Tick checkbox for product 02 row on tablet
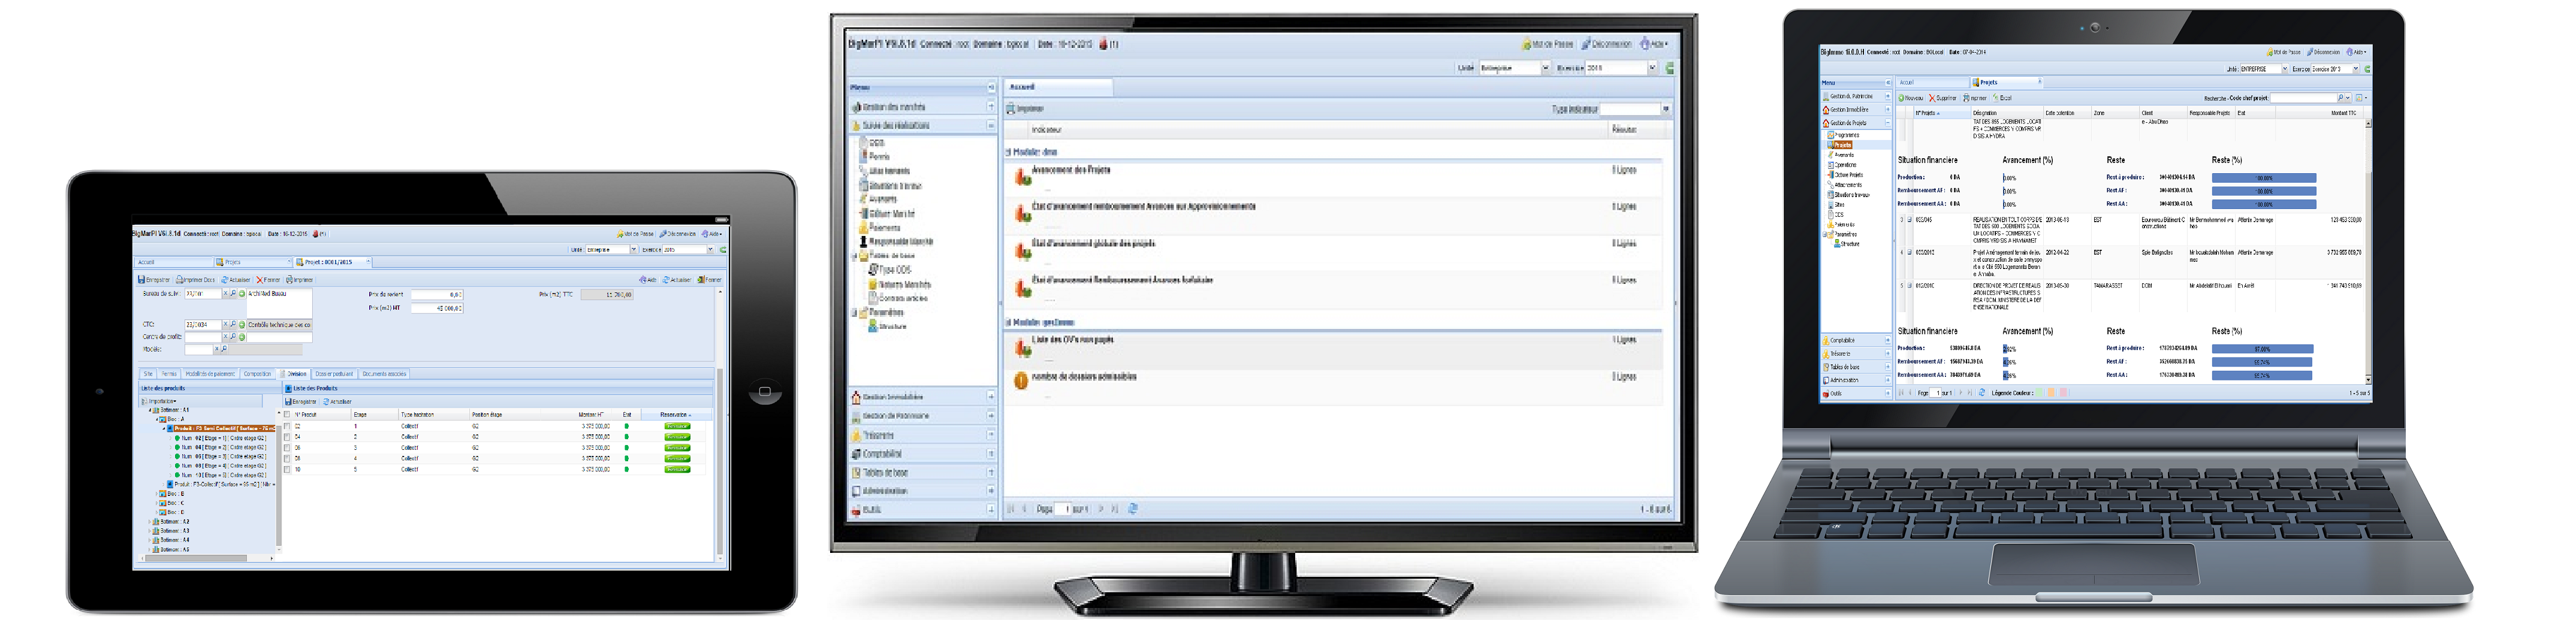The image size is (2576, 620). (x=287, y=426)
